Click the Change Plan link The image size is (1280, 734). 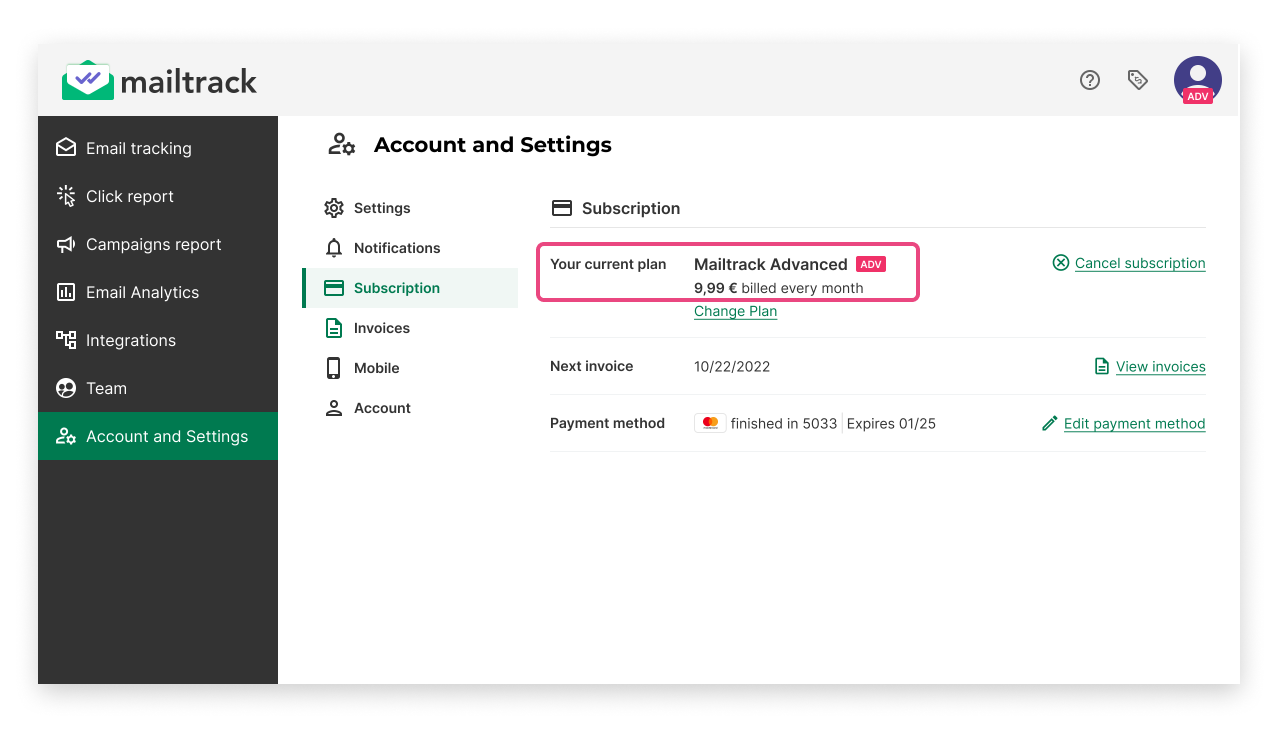point(735,311)
